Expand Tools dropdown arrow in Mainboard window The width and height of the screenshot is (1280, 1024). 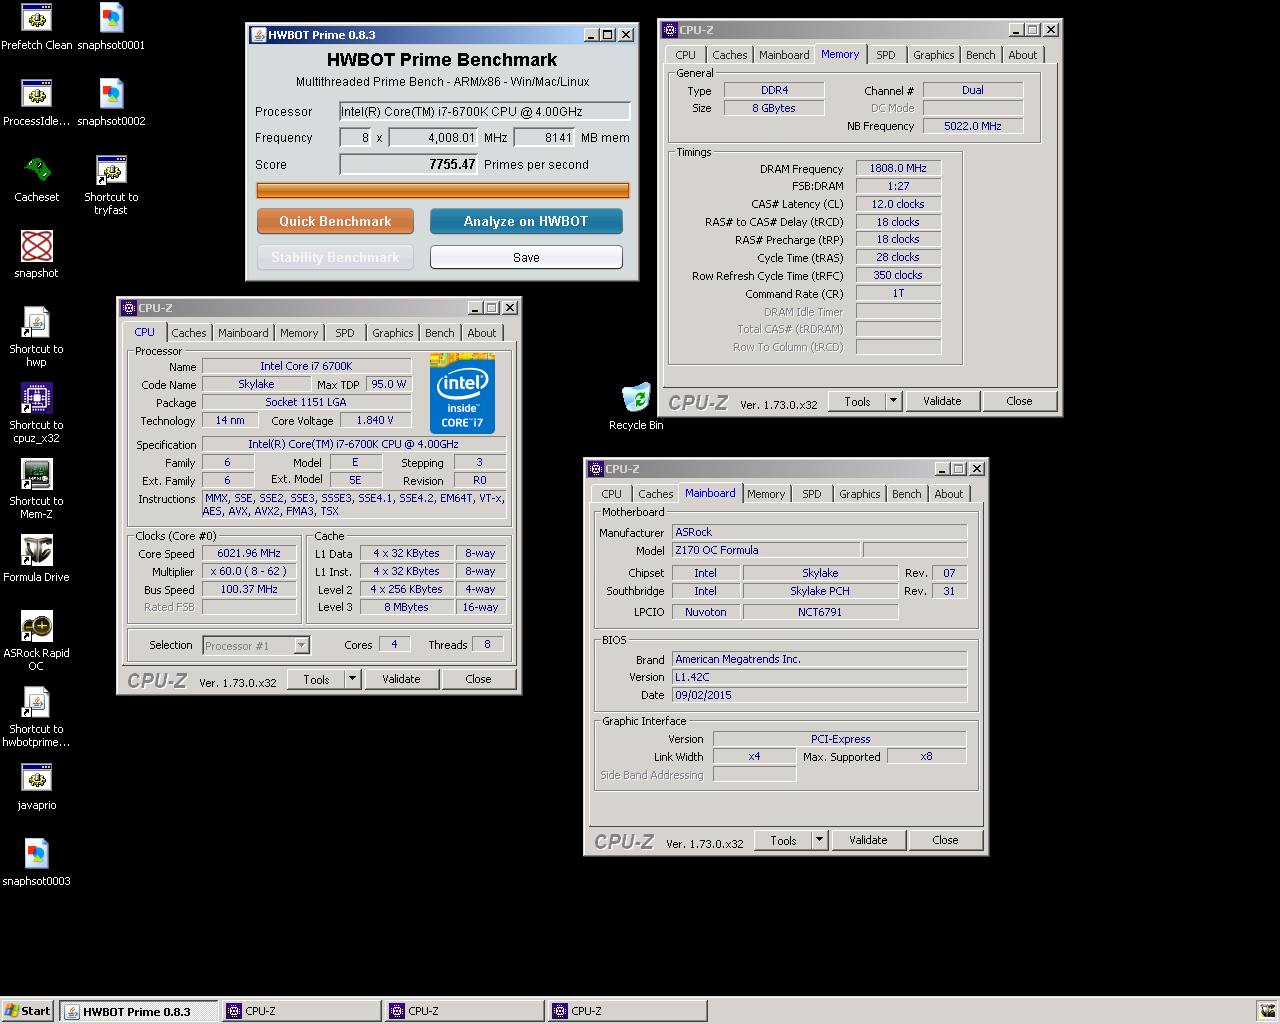click(x=819, y=840)
